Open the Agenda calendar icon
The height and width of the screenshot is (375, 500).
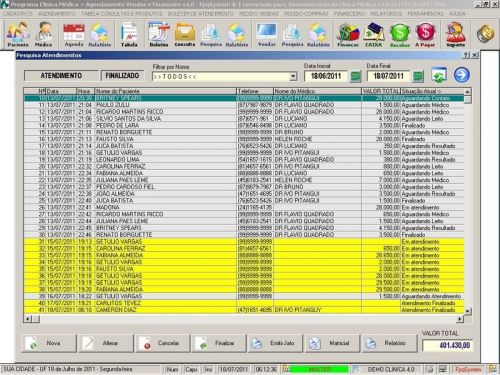pos(74,34)
